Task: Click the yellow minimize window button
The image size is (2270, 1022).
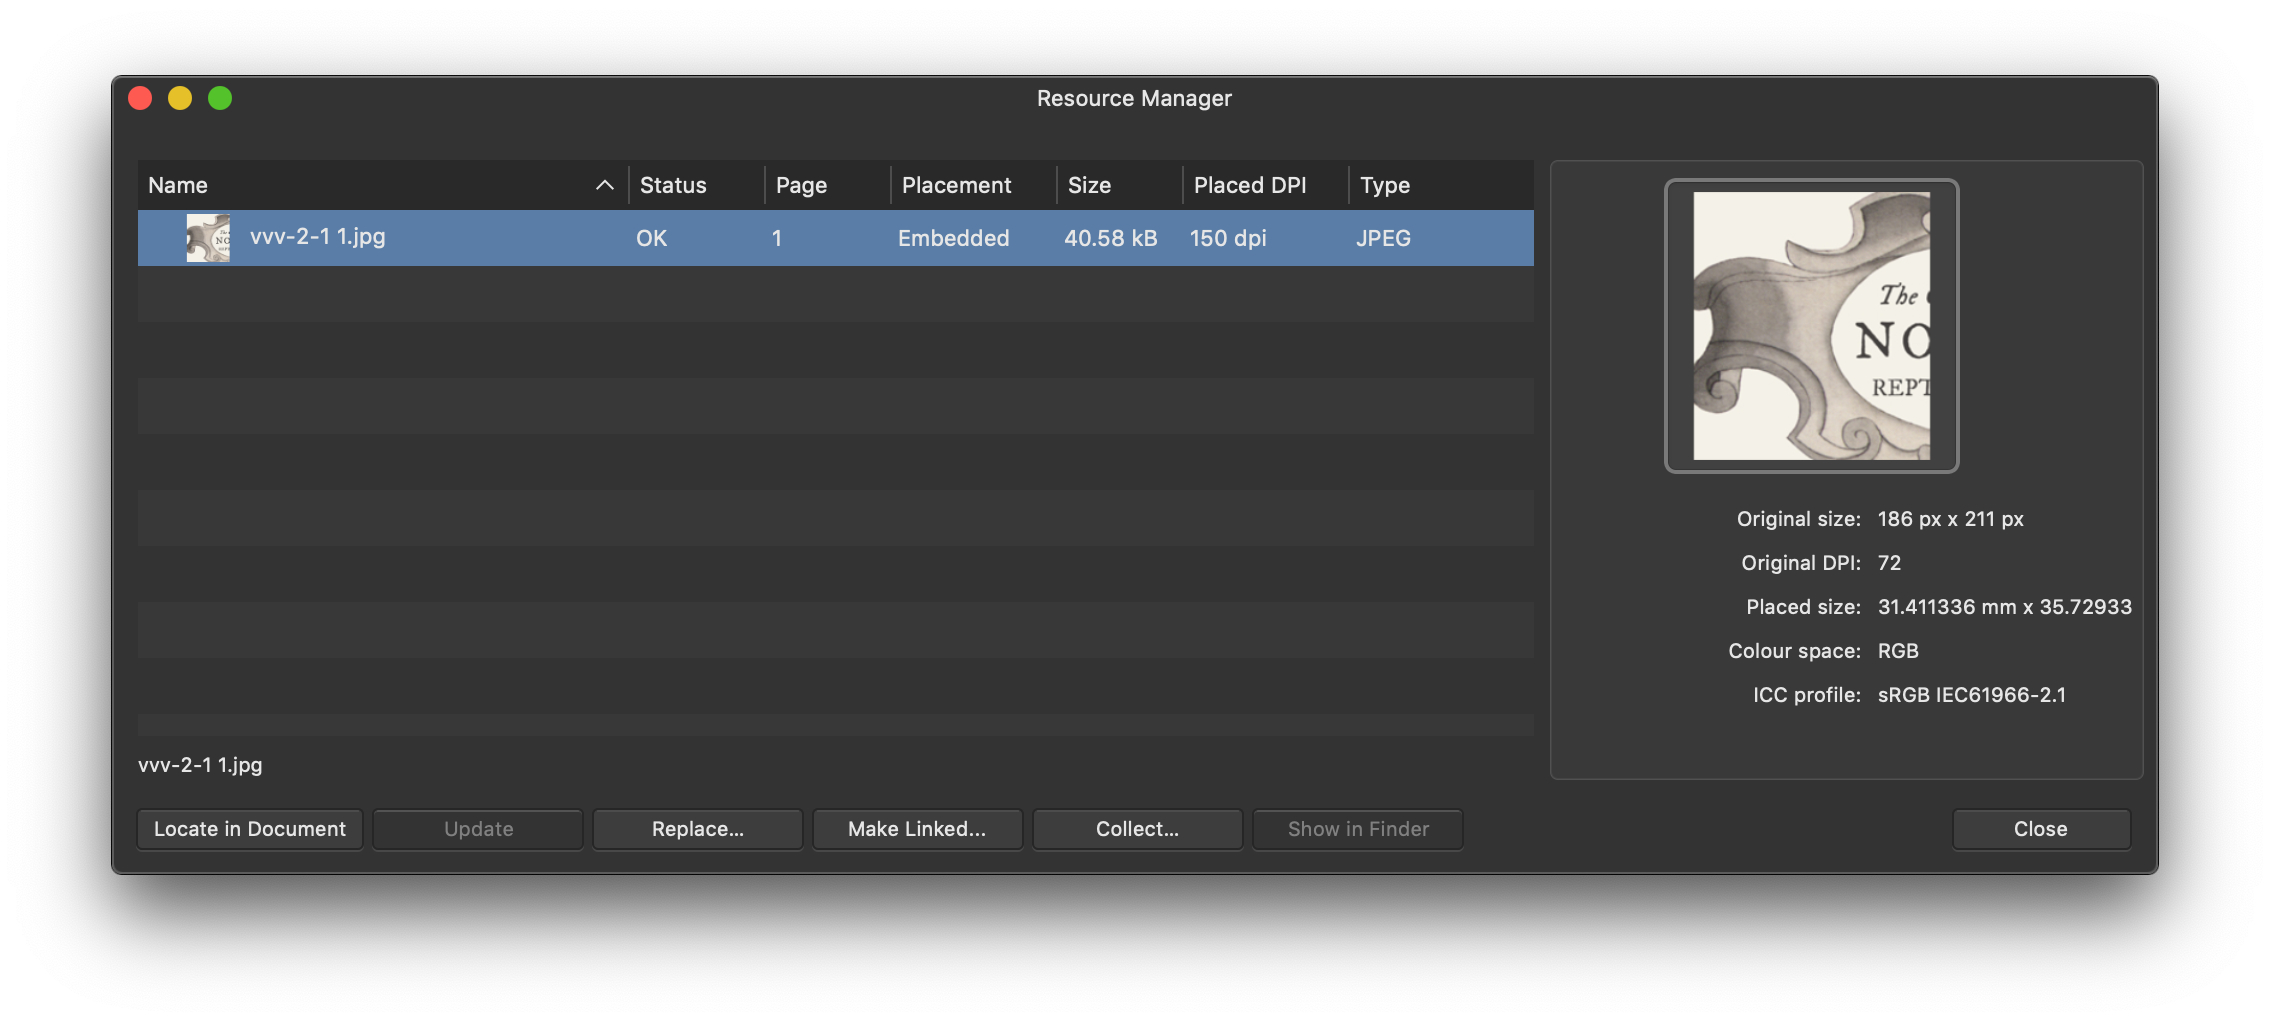Action: (180, 98)
